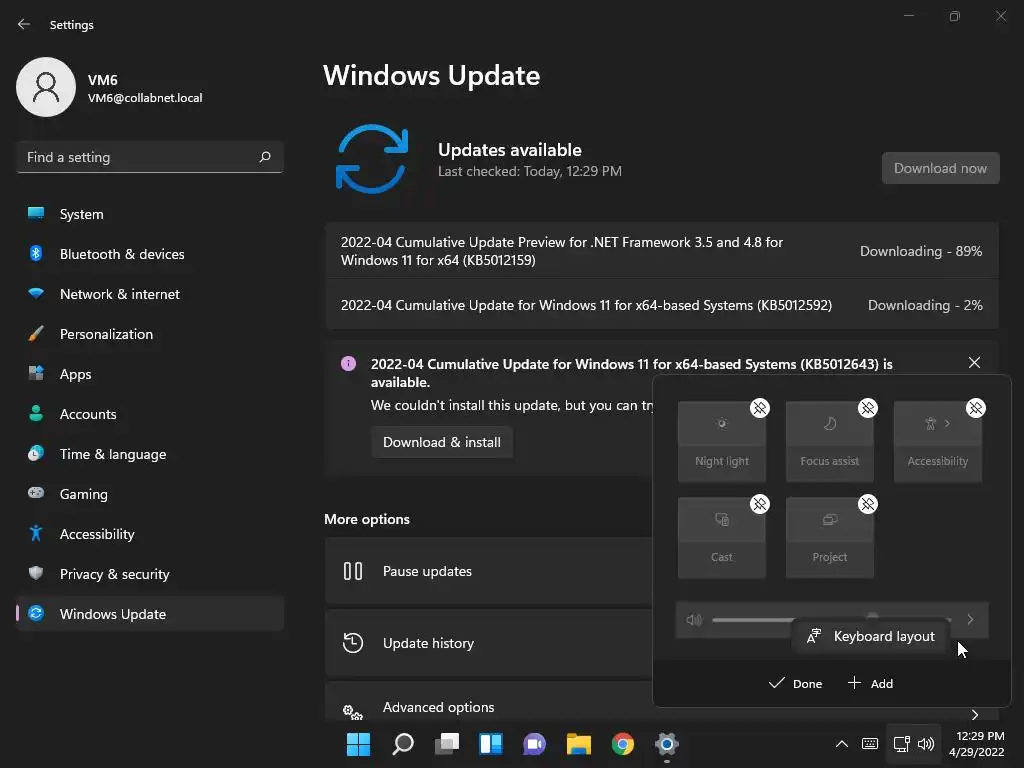Select the Cast quick settings tile
The image size is (1024, 768).
(x=722, y=537)
